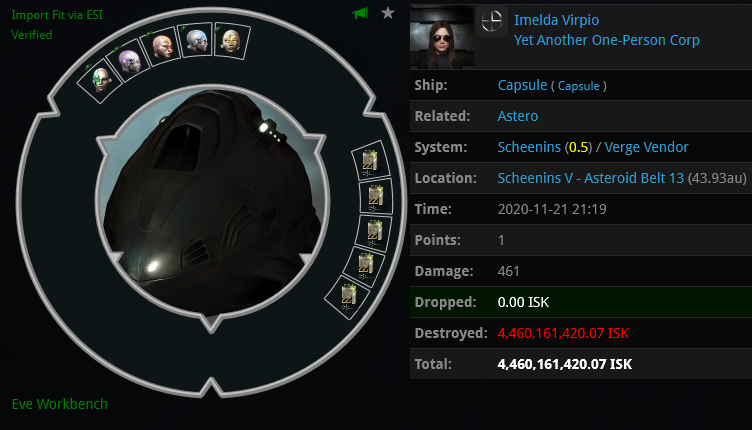The height and width of the screenshot is (430, 752).
Task: Click the middle hardwiring implant icon on right
Action: [x=374, y=232]
